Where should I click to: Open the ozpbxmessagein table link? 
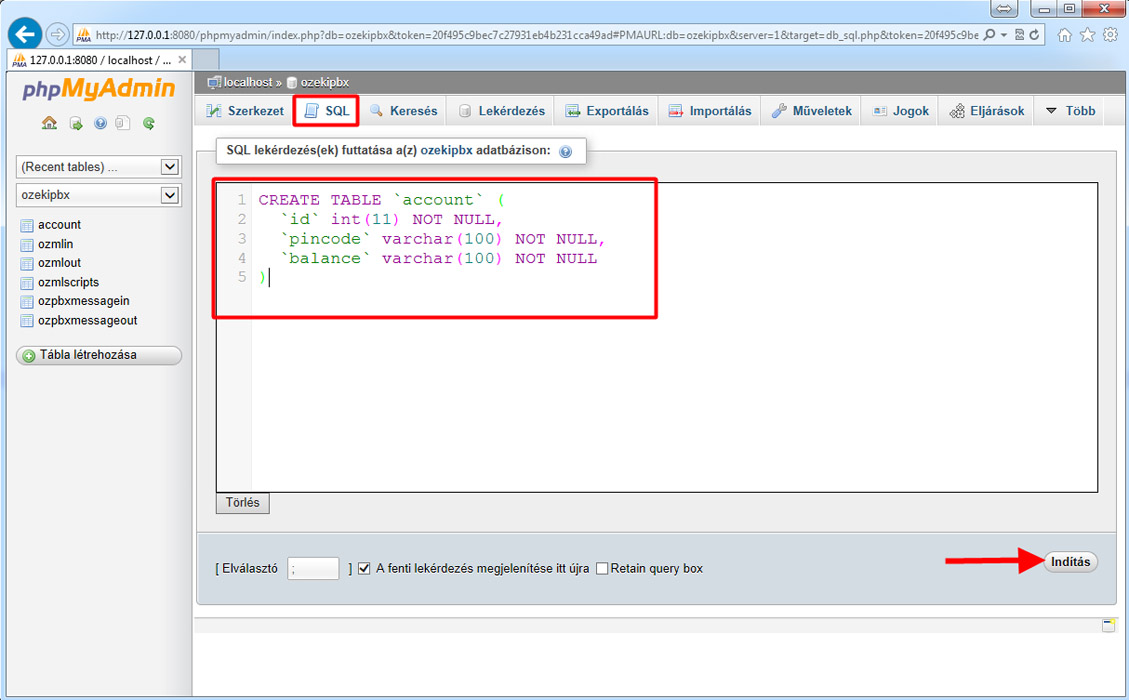(x=83, y=301)
